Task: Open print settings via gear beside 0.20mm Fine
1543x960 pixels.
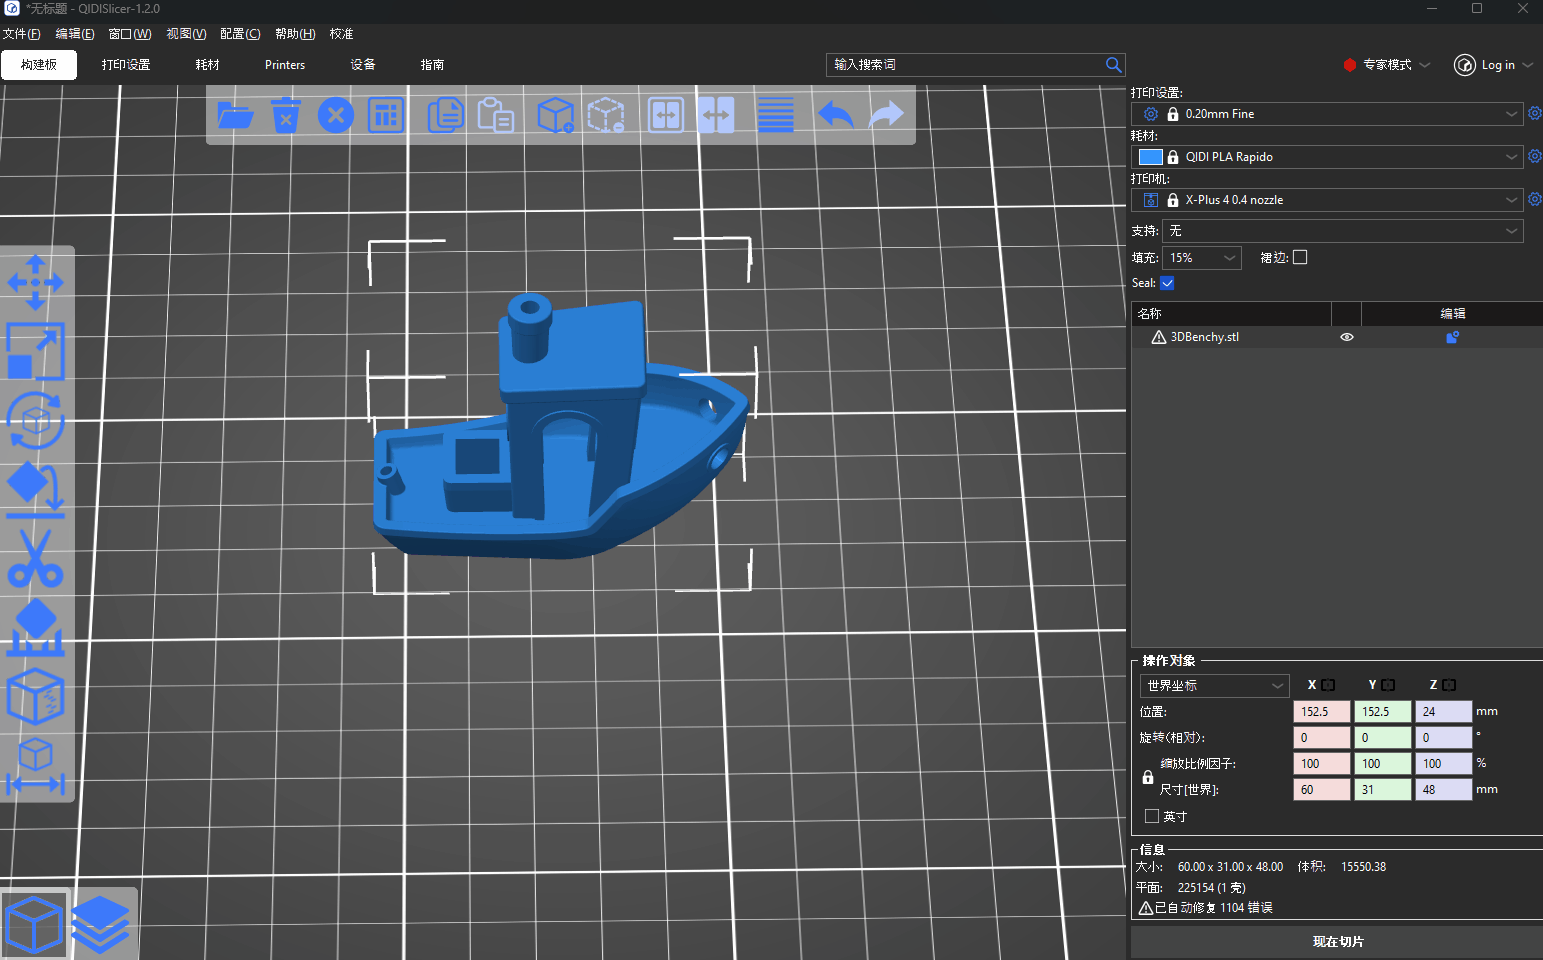Action: 1534,113
